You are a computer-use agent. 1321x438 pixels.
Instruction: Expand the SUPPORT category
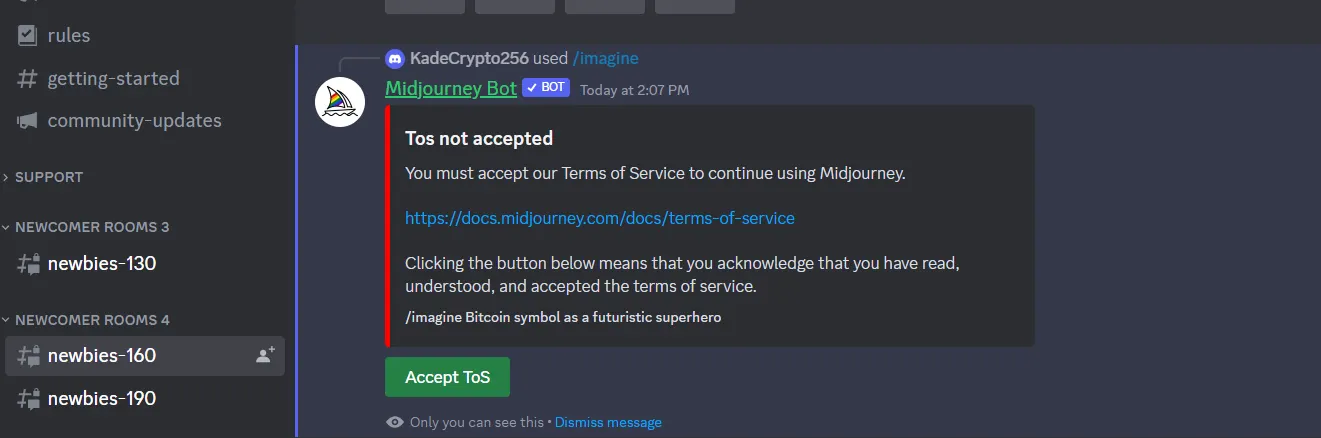(48, 177)
